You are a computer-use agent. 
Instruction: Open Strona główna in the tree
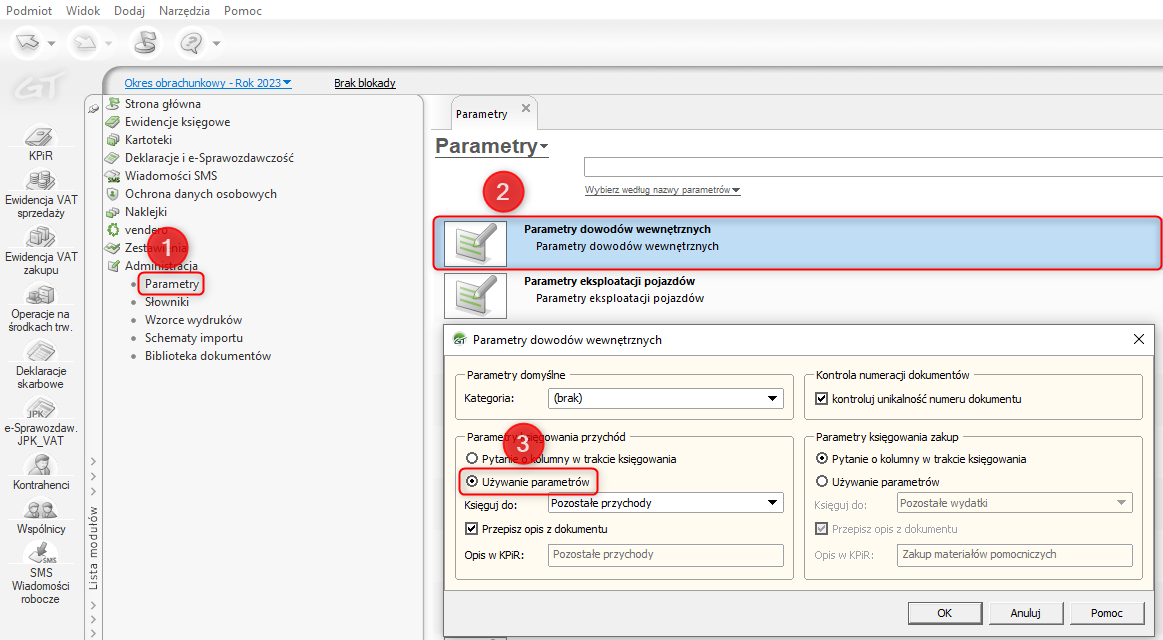(162, 104)
